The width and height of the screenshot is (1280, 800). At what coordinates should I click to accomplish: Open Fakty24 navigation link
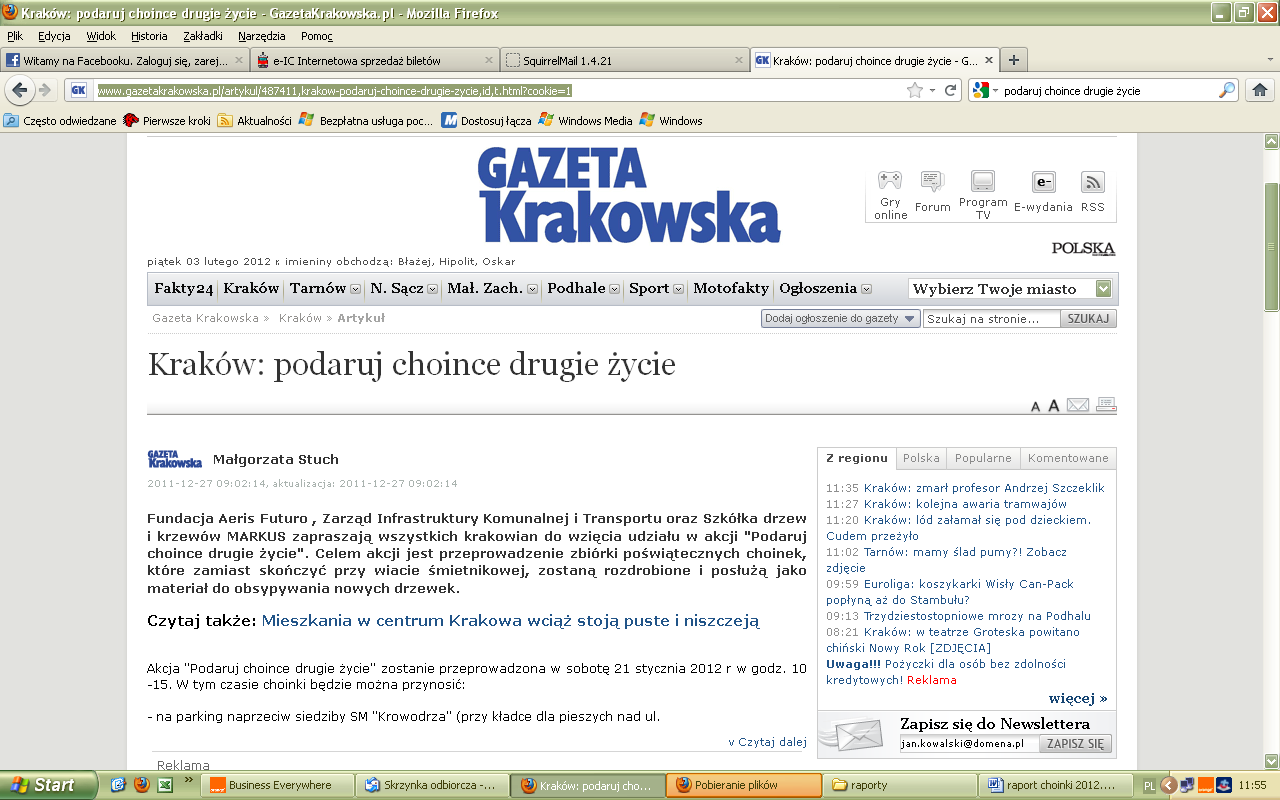coord(184,288)
